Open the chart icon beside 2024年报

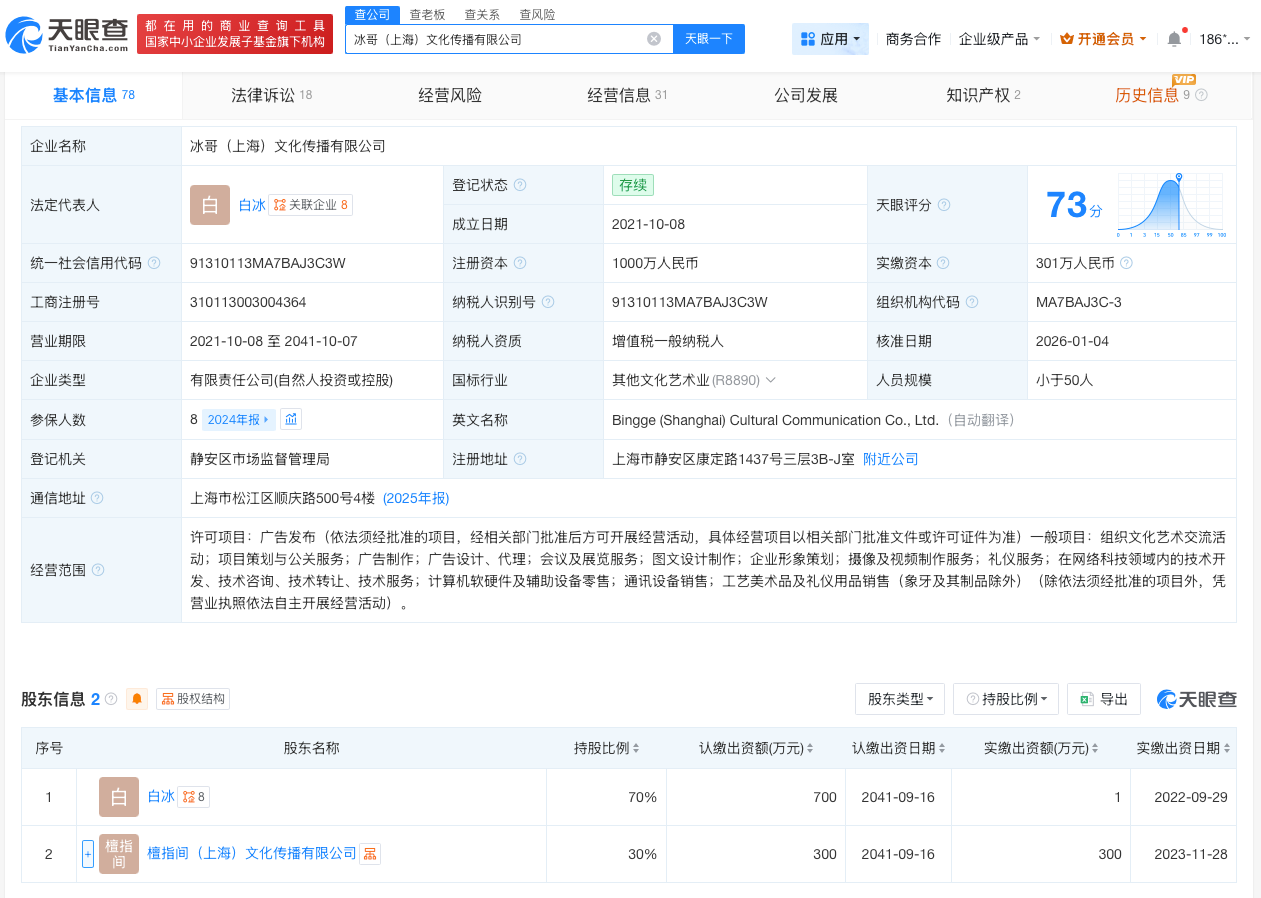290,419
